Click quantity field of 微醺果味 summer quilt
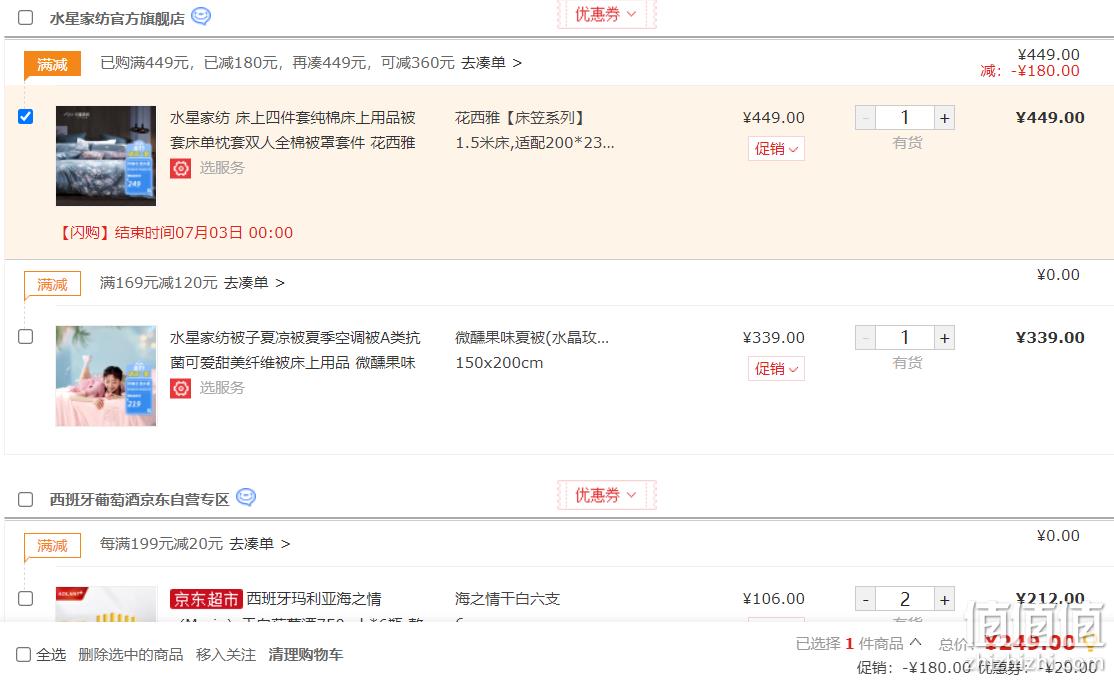The height and width of the screenshot is (680, 1114). pyautogui.click(x=904, y=338)
